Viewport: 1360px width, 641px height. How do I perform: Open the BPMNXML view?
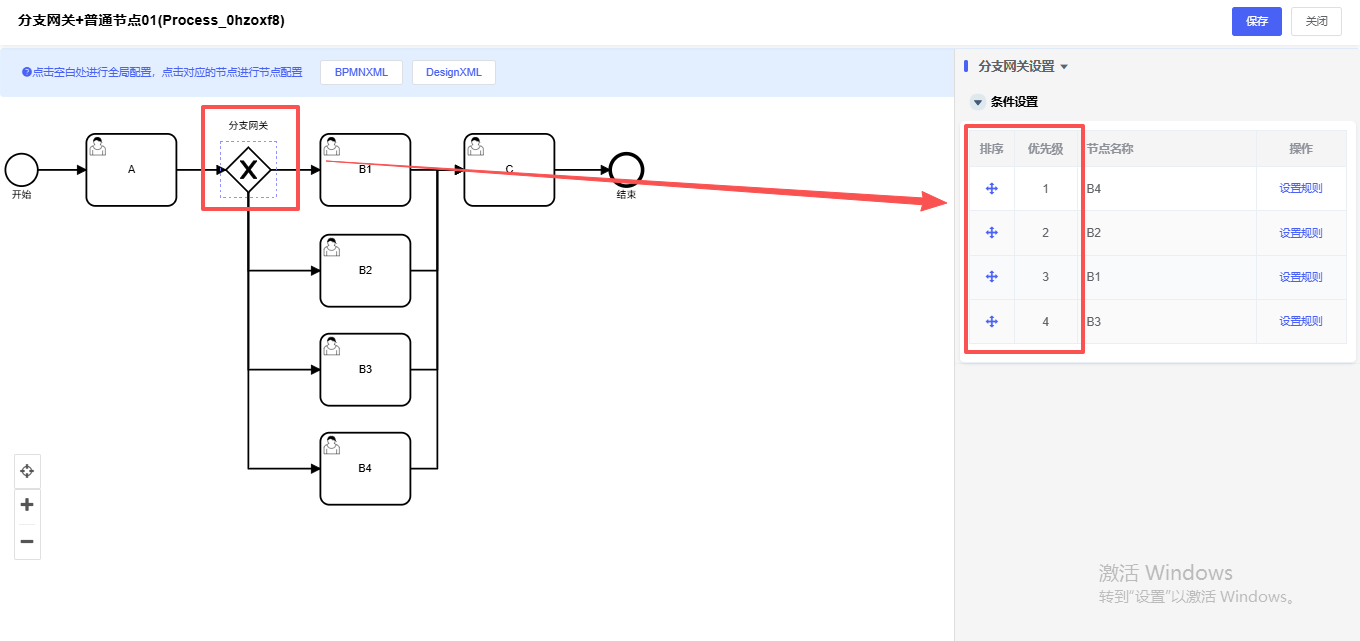[361, 72]
